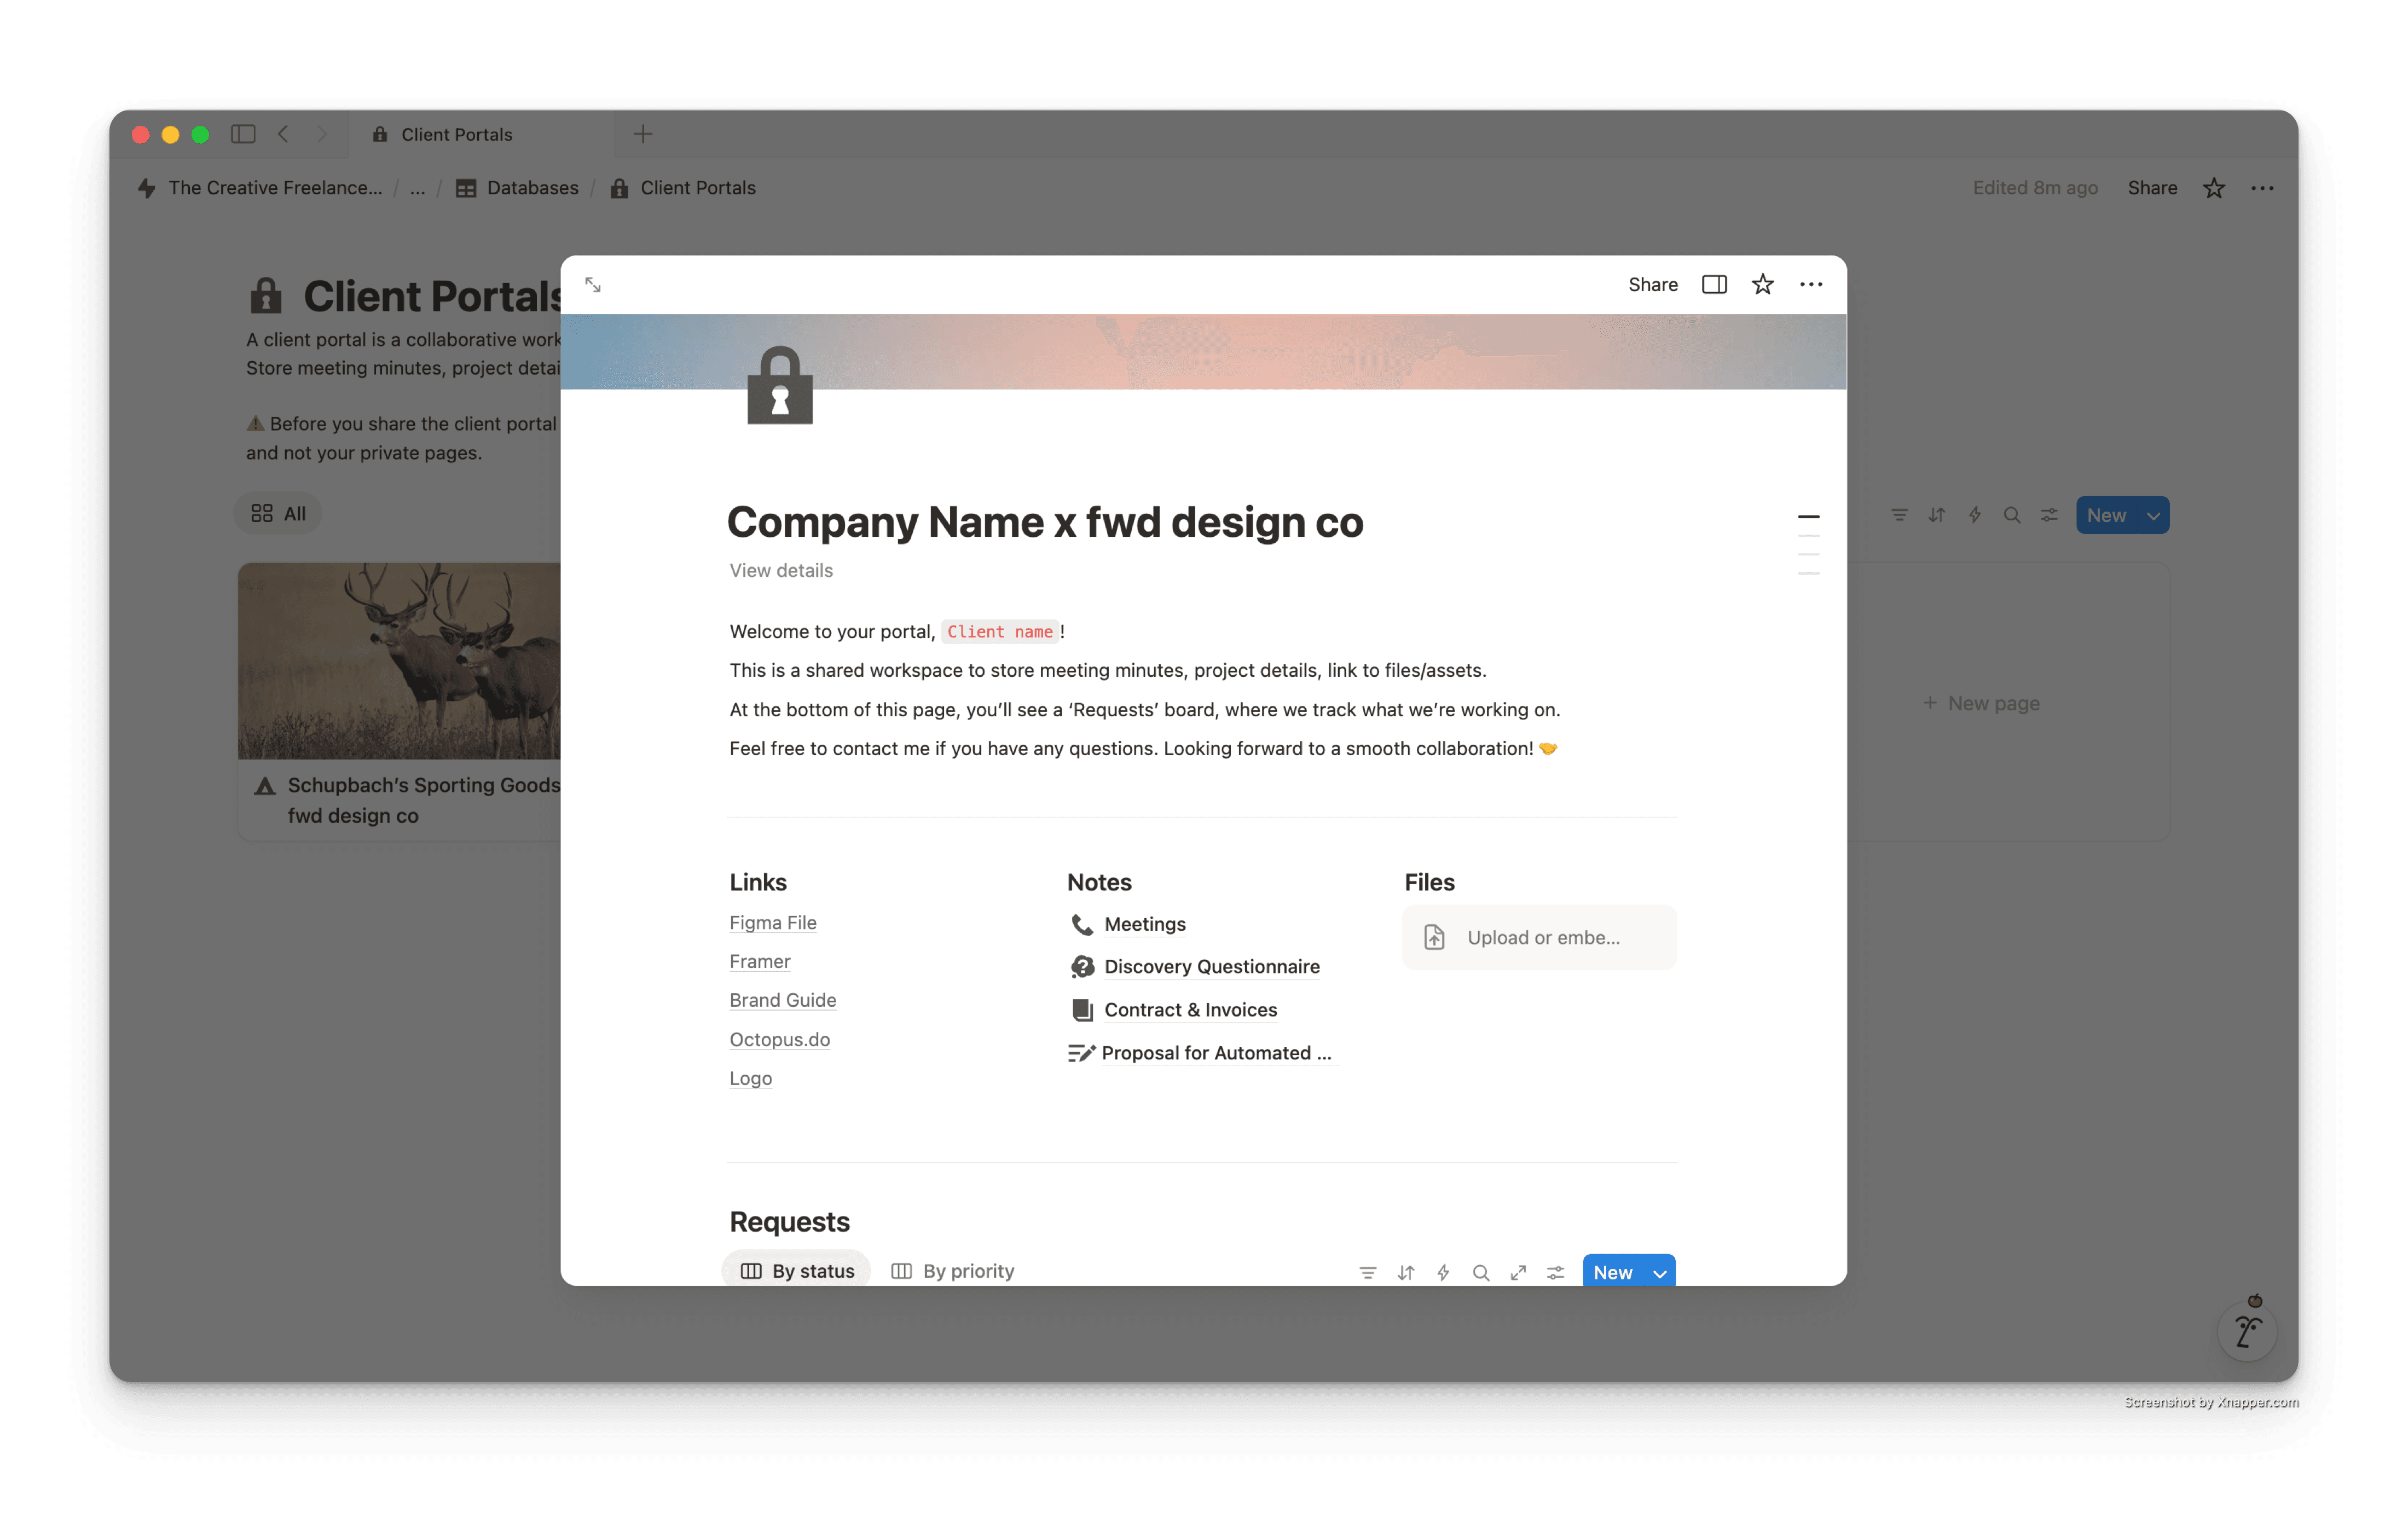The height and width of the screenshot is (1519, 2408).
Task: Open the page in side peek view
Action: point(1713,284)
